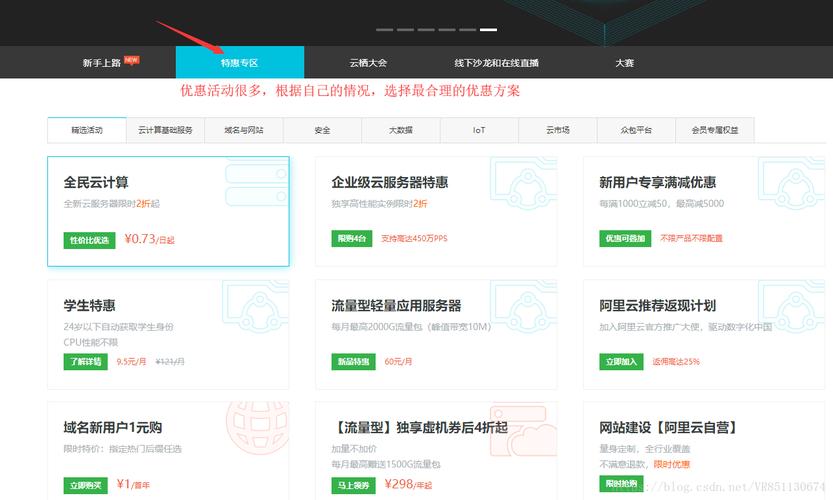The image size is (833, 500).
Task: Select the first carousel indicator dash
Action: pos(385,30)
